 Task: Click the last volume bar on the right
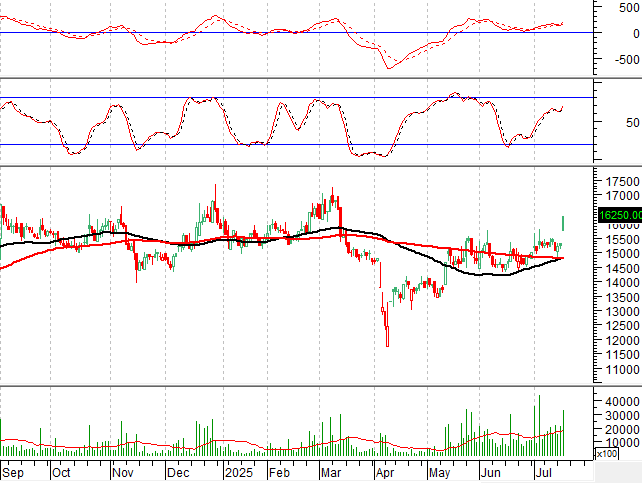pyautogui.click(x=563, y=433)
